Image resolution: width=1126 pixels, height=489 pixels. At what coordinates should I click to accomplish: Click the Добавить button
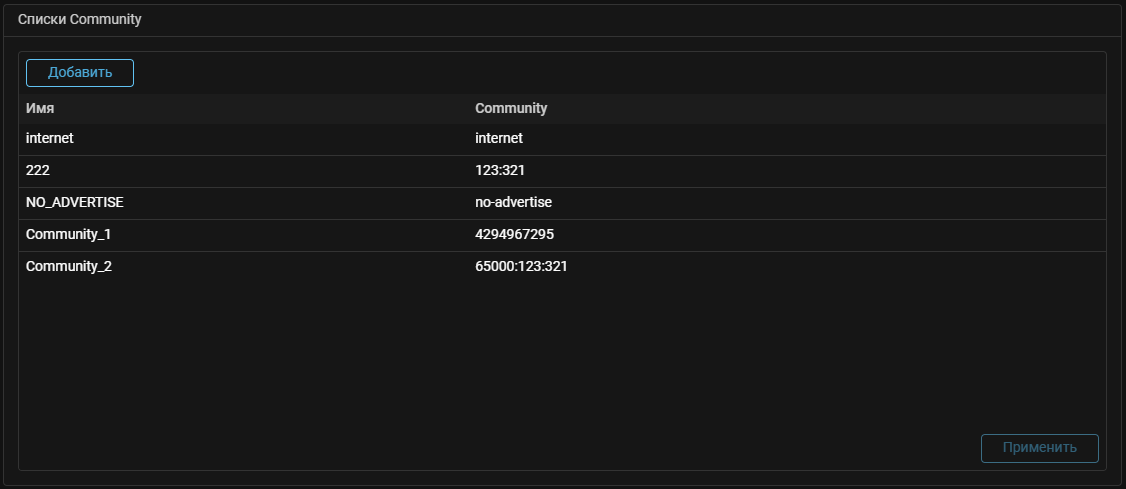point(80,73)
